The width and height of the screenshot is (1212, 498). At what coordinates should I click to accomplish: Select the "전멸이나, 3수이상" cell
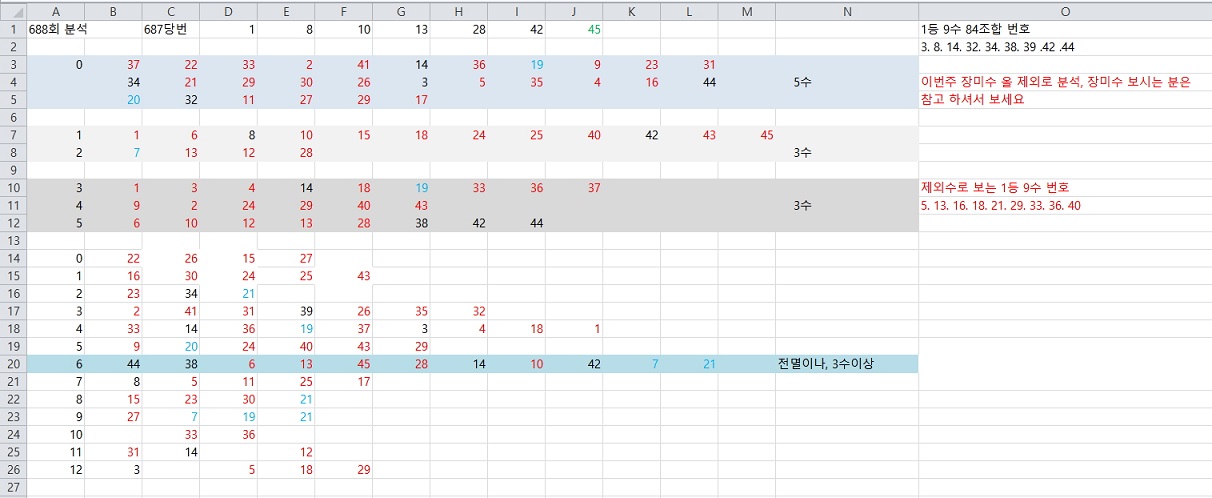pos(826,363)
